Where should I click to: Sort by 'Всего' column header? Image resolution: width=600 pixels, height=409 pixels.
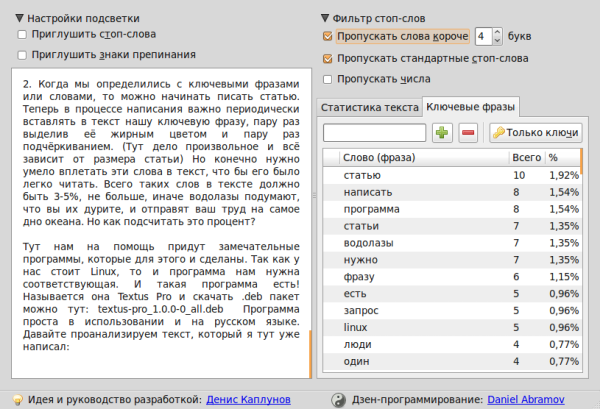pos(527,158)
